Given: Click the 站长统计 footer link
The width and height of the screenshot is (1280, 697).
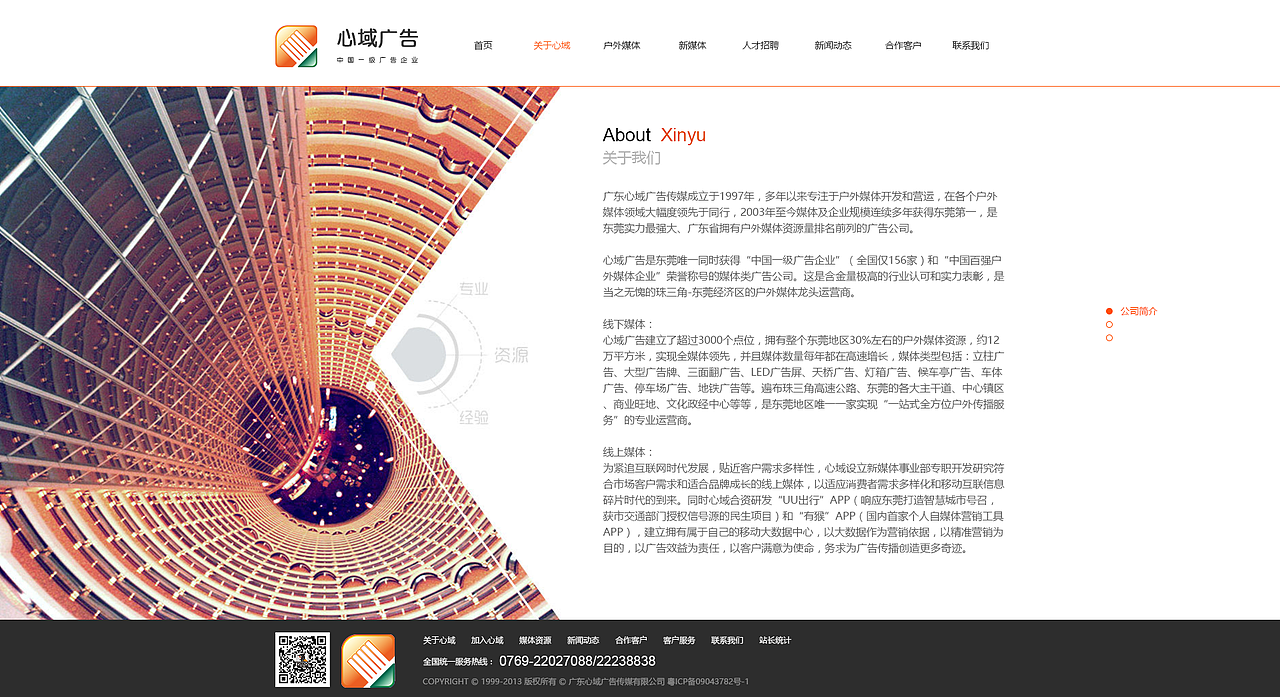Looking at the screenshot, I should point(771,640).
